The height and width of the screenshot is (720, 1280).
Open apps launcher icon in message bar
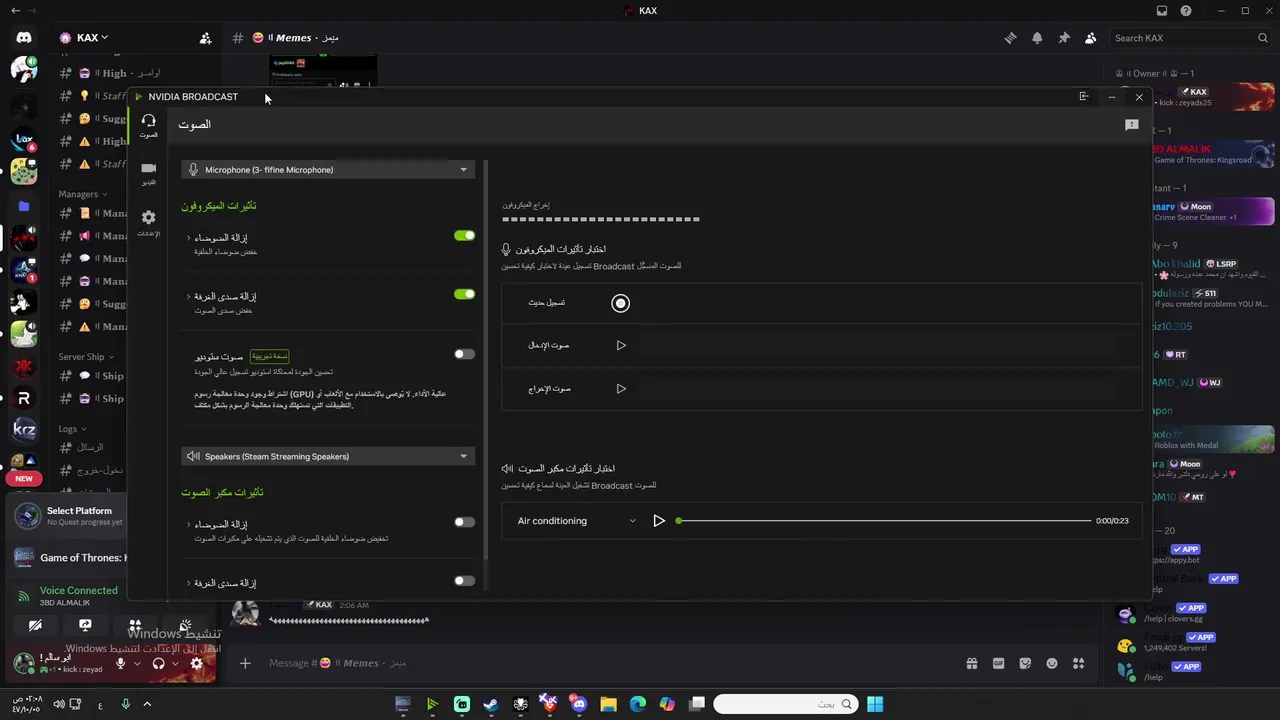click(1079, 663)
